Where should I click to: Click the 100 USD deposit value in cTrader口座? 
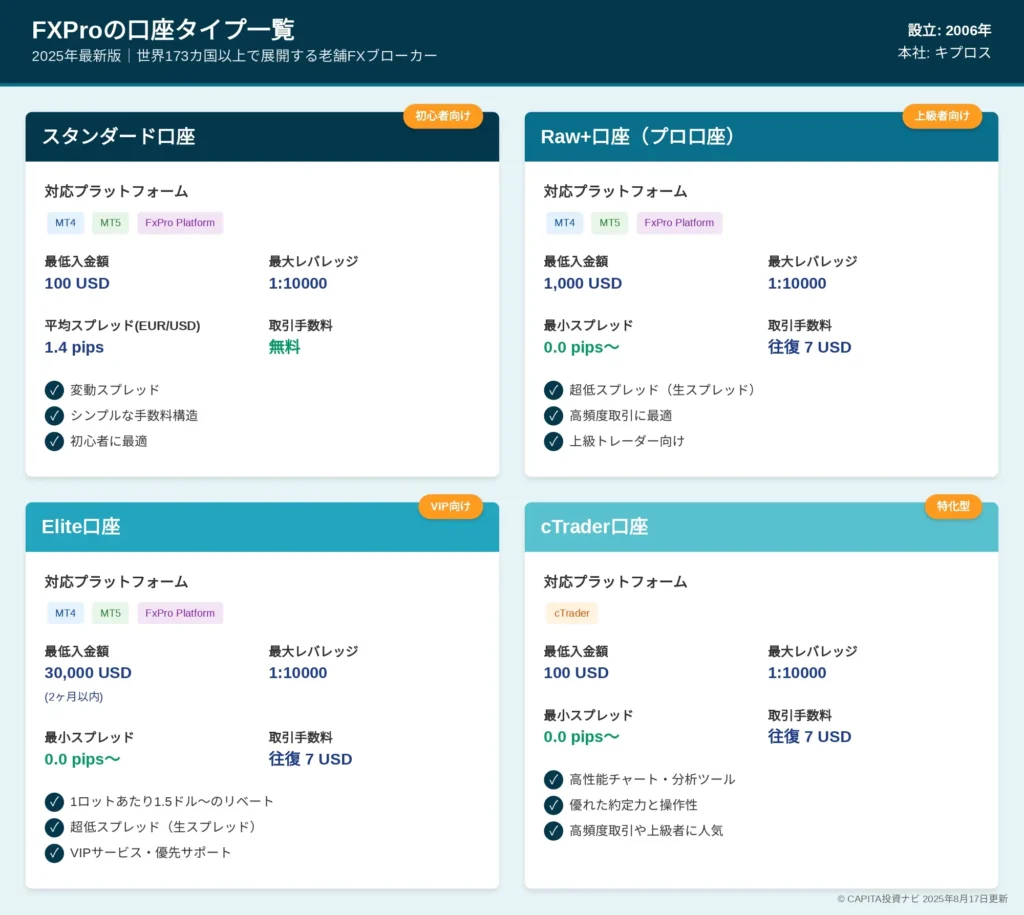pyautogui.click(x=576, y=673)
